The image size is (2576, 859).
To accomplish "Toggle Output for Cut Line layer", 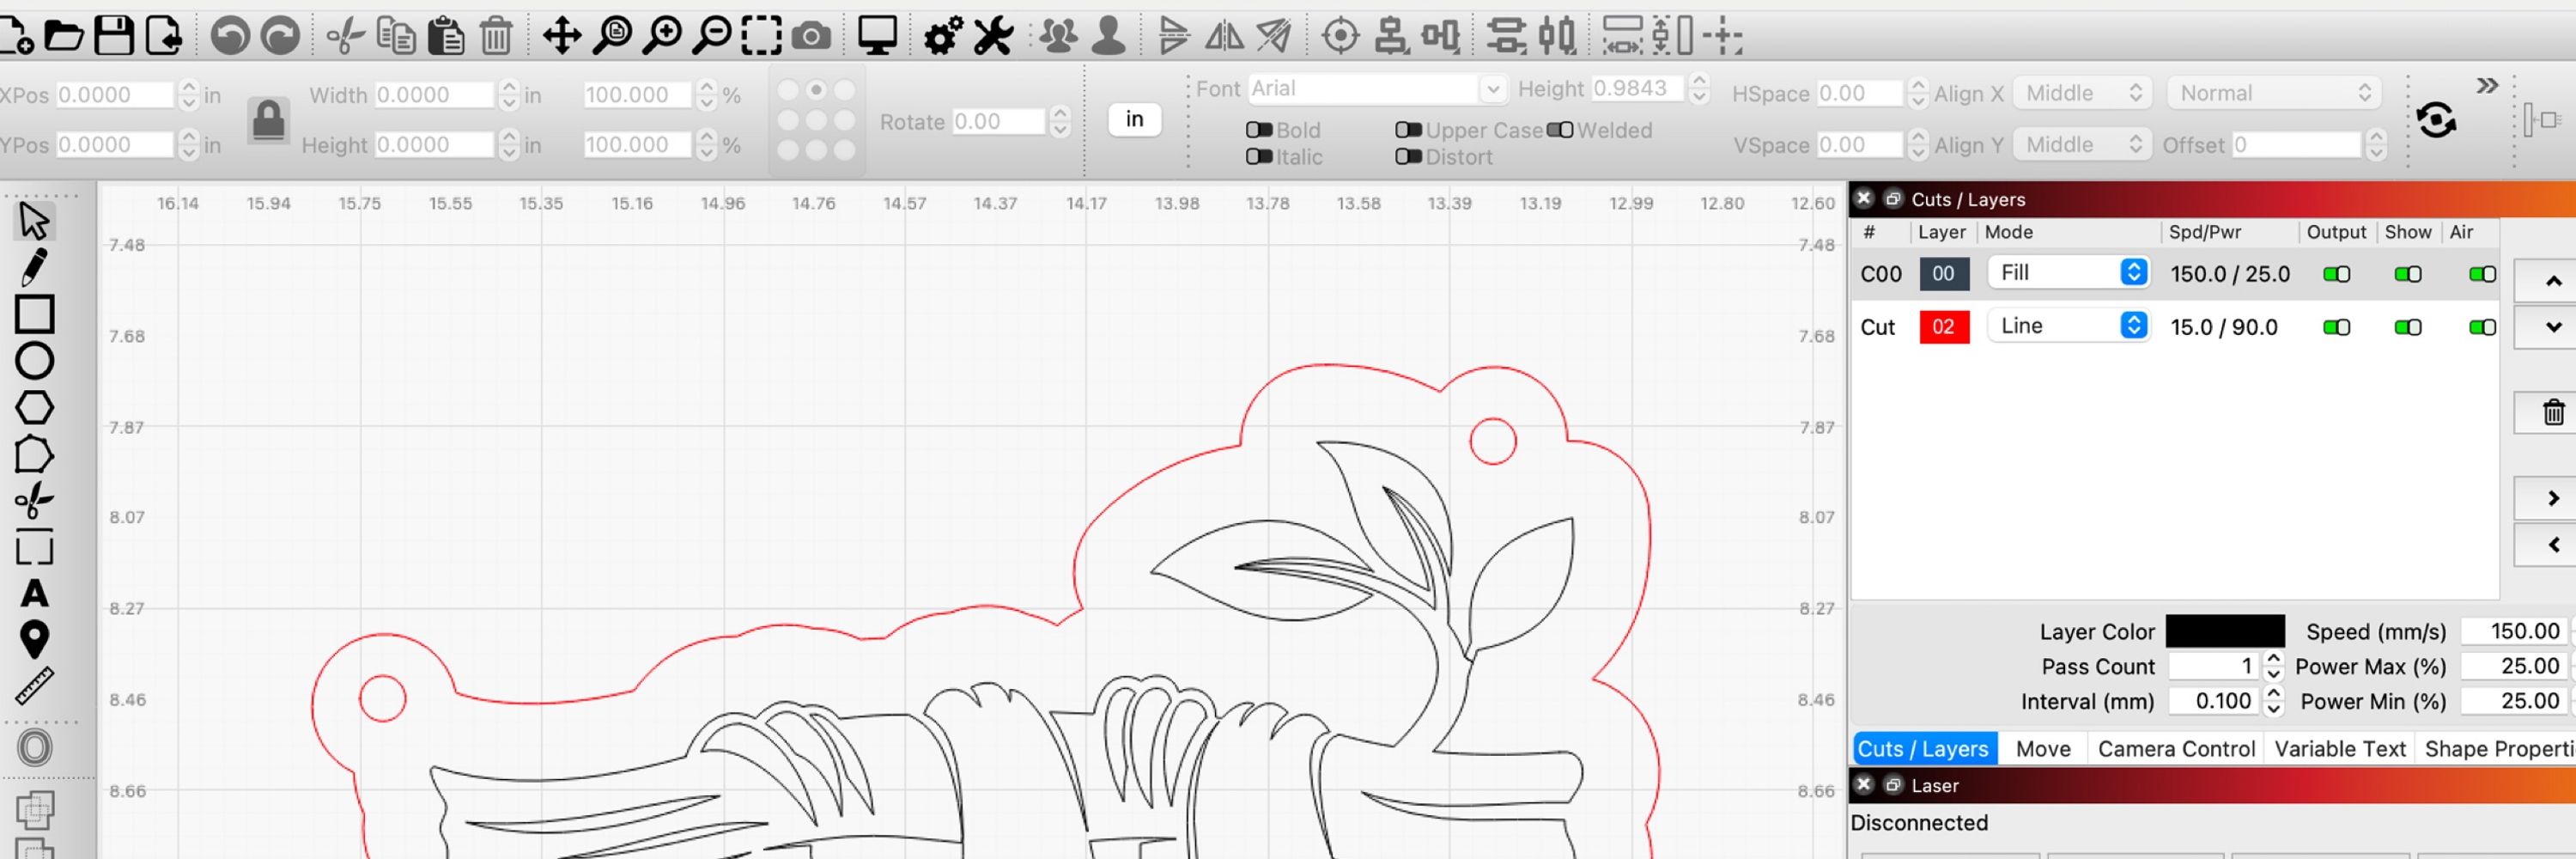I will click(2336, 327).
